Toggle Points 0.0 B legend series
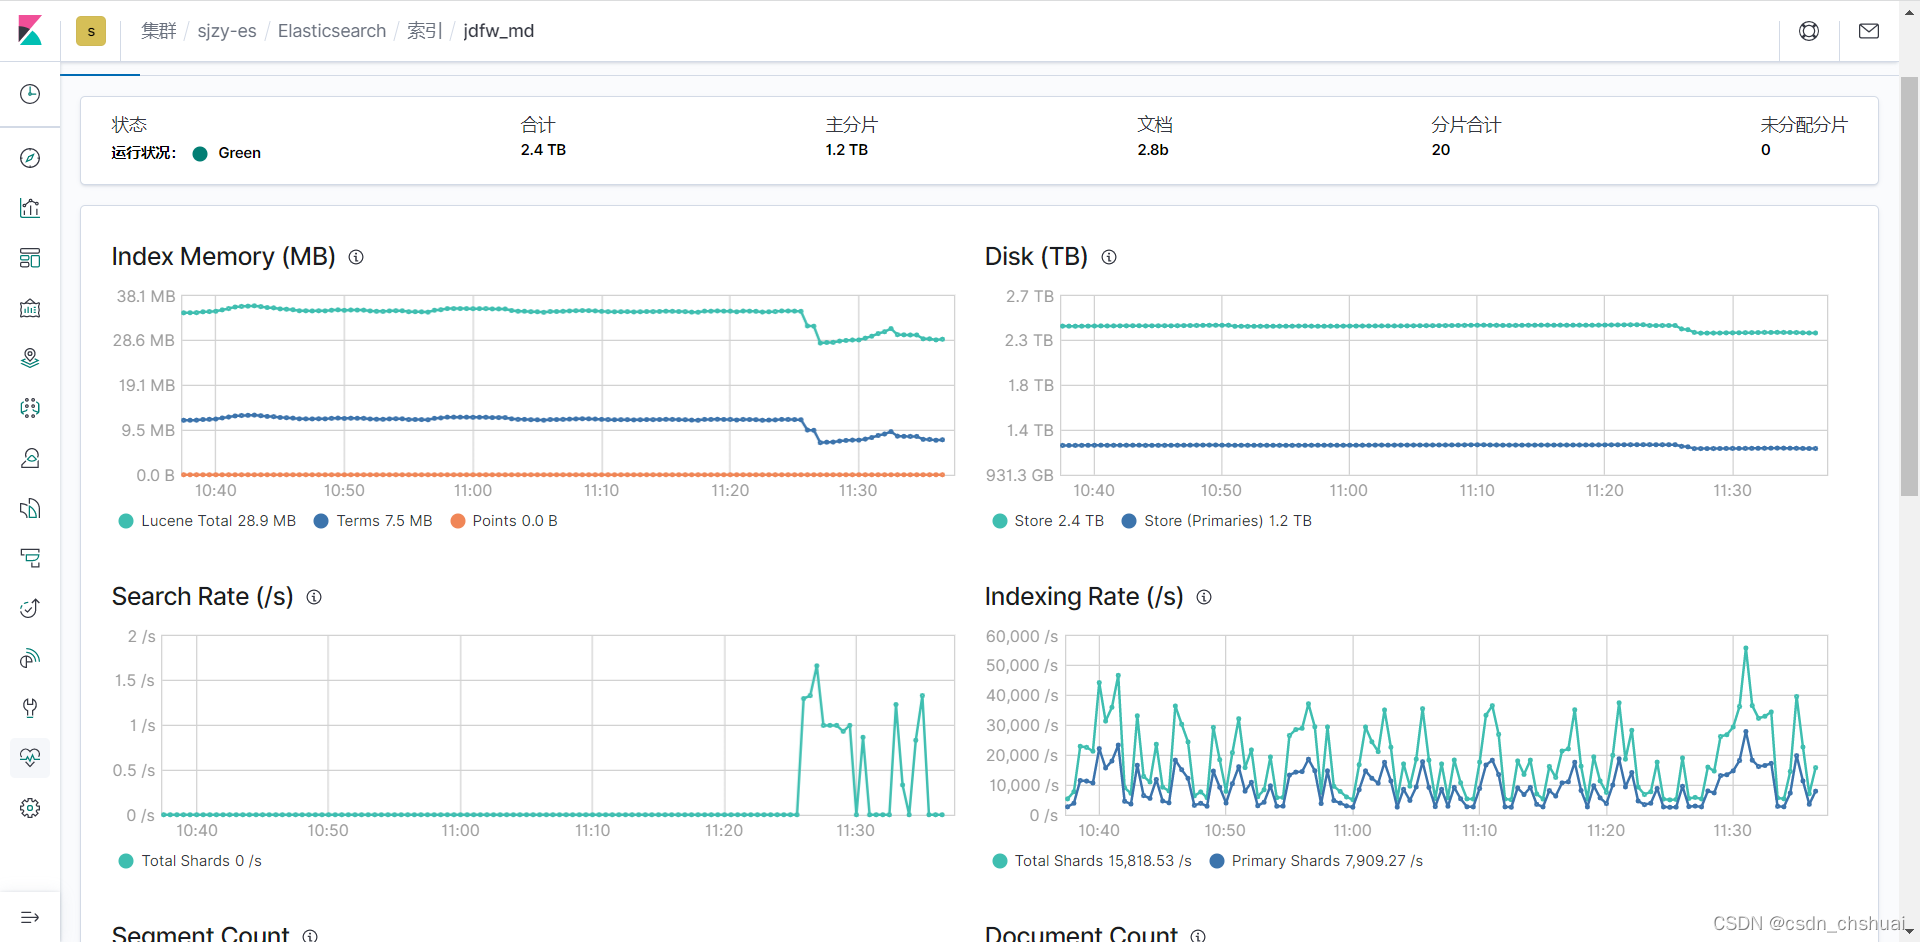Viewport: 1920px width, 942px height. 504,521
